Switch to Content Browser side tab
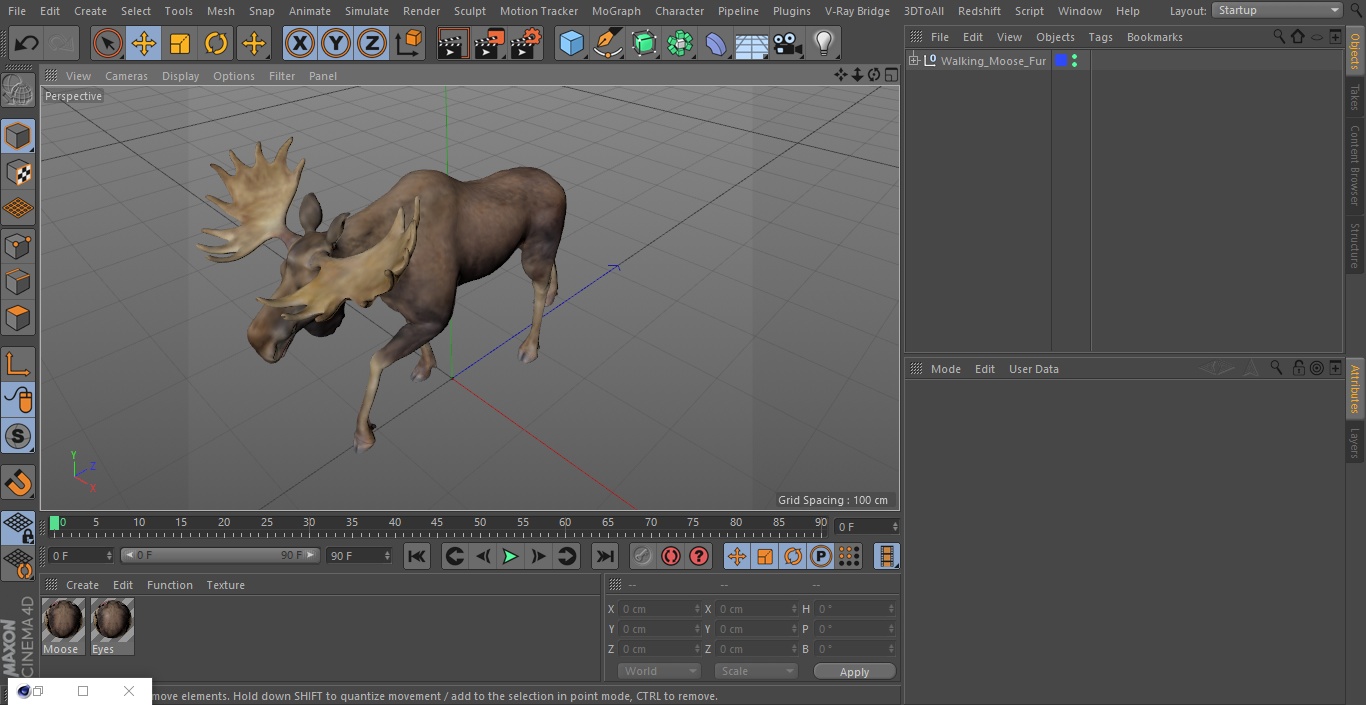This screenshot has width=1366, height=705. [x=1355, y=164]
